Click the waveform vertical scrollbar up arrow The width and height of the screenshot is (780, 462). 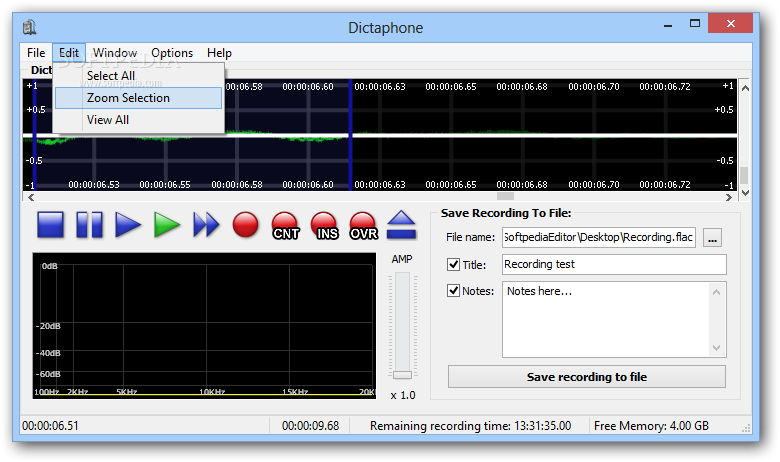(745, 88)
